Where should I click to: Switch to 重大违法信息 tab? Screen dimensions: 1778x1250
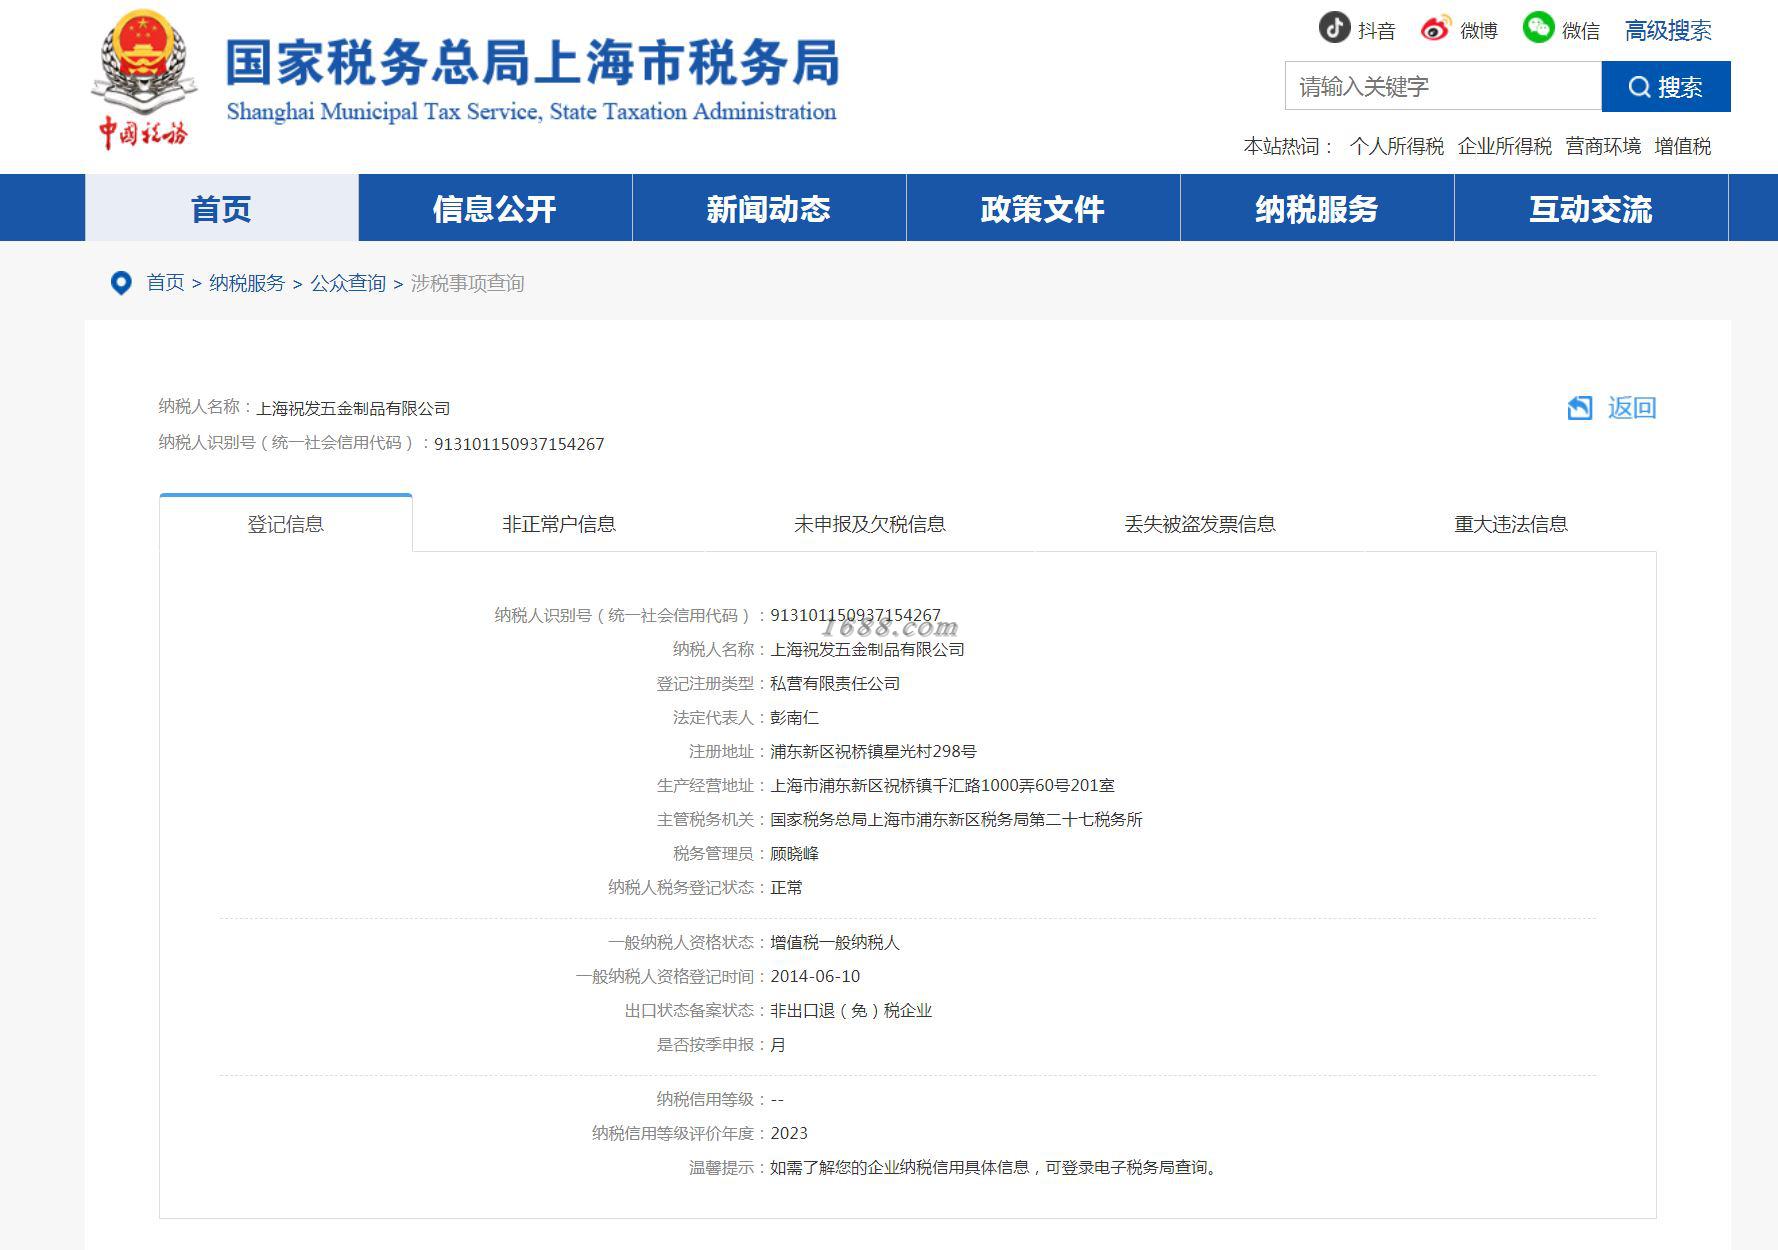pos(1511,524)
